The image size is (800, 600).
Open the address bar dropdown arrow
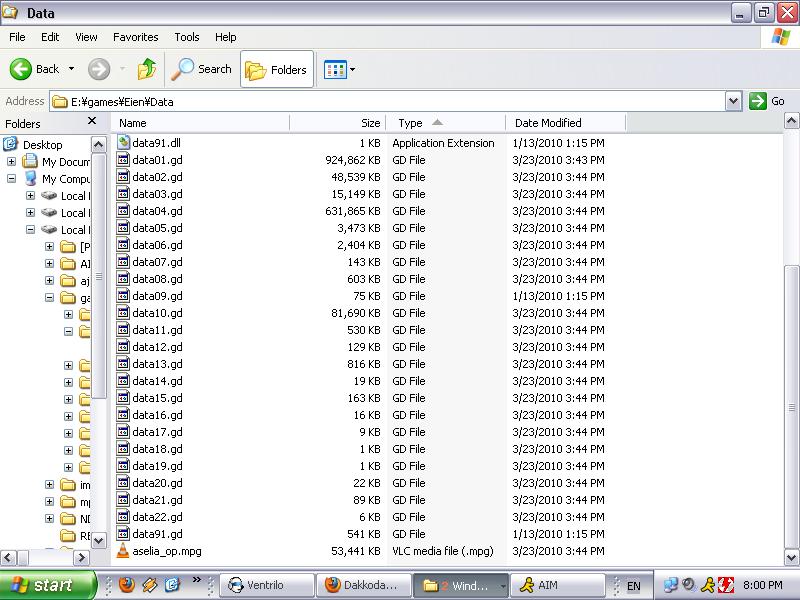click(x=733, y=101)
